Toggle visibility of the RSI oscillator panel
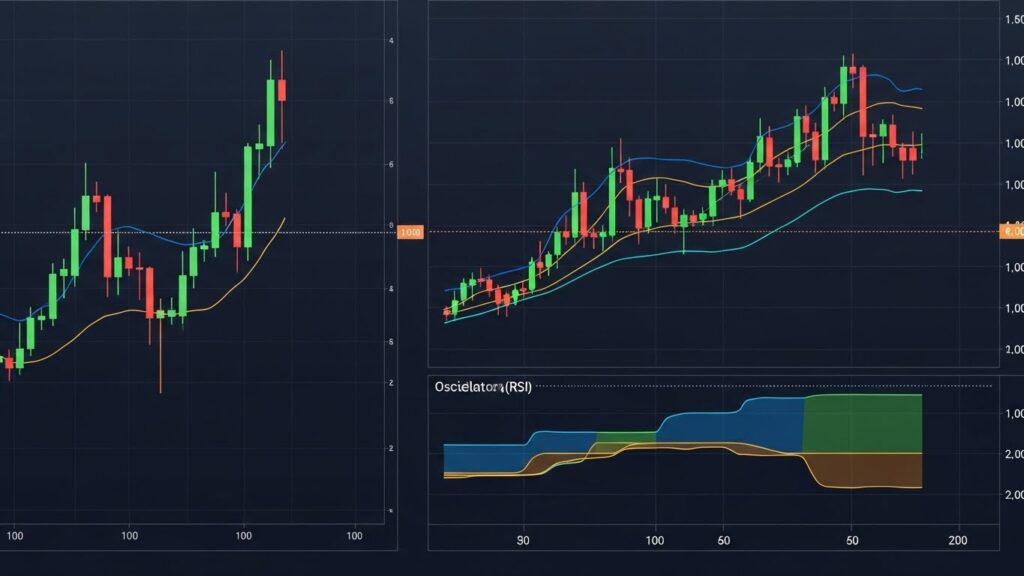 700,450
